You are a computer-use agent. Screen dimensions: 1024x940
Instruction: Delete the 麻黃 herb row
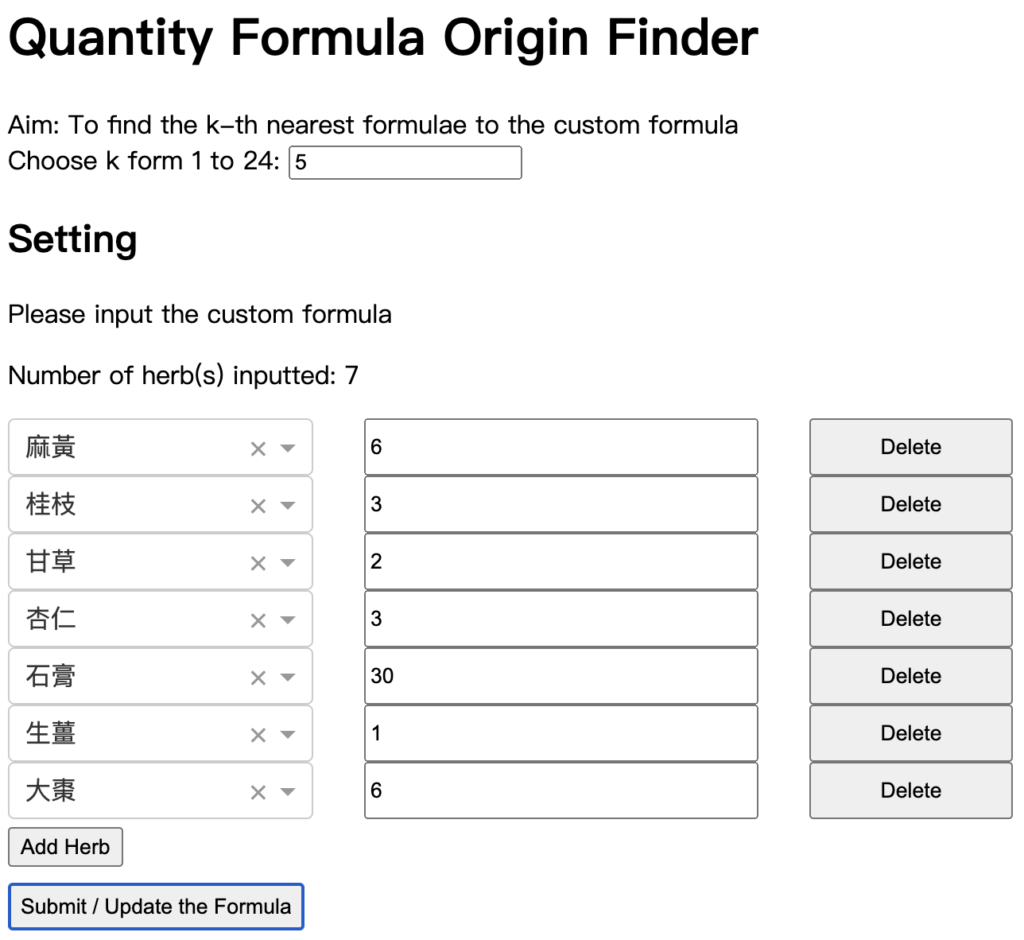click(x=910, y=447)
